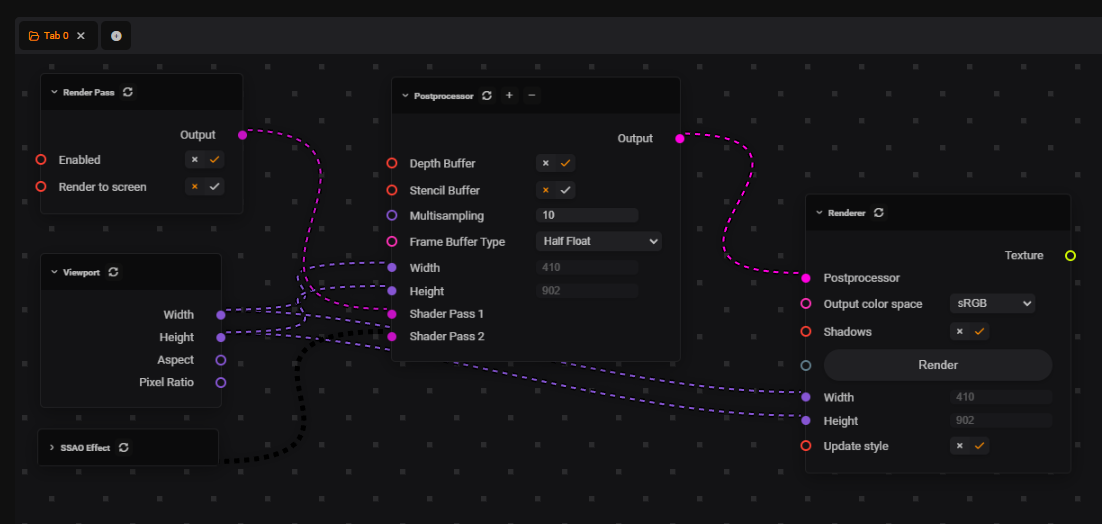Screen dimensions: 1102x524
Task: Select the Depth Buffer input socket
Action: click(392, 164)
